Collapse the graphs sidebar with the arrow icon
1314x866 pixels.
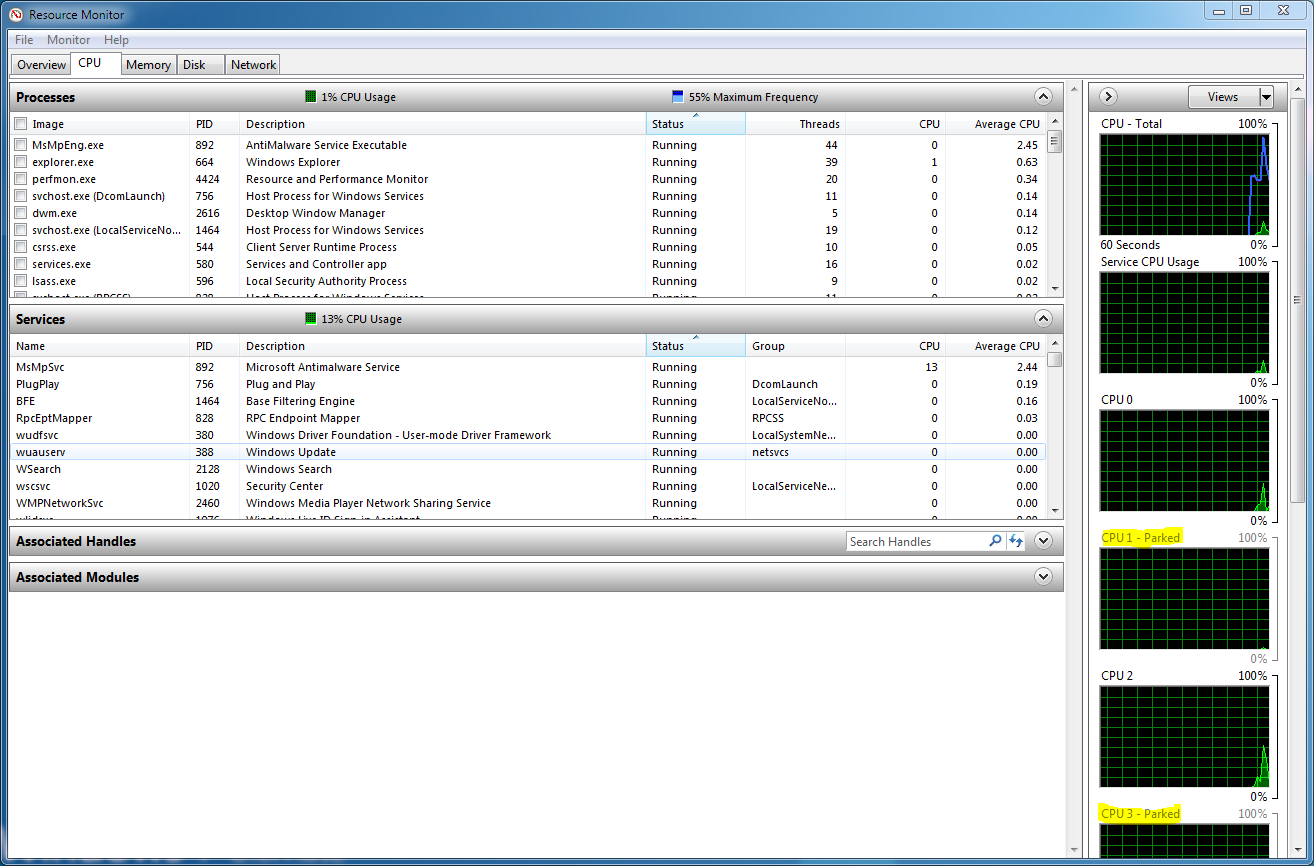tap(1107, 96)
